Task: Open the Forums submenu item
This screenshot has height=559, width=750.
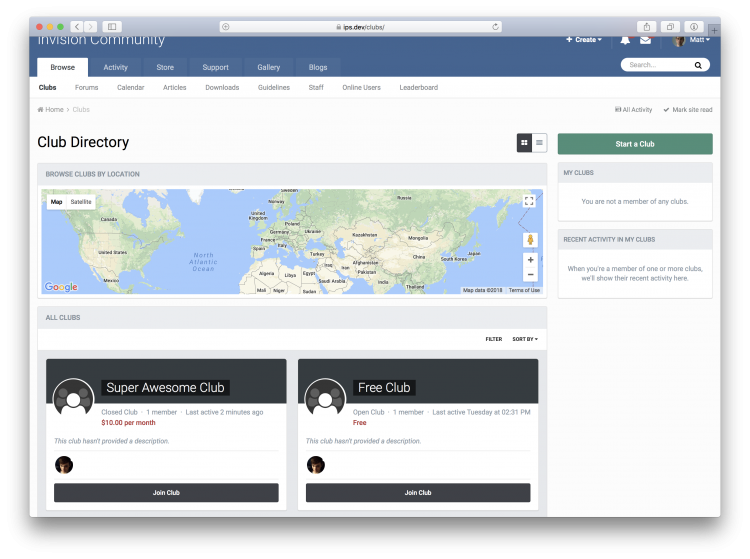Action: (87, 88)
